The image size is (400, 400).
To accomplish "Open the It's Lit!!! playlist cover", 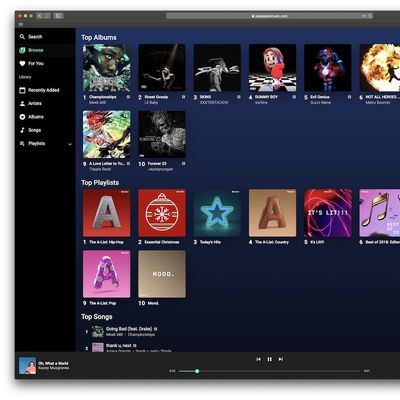I will click(328, 213).
